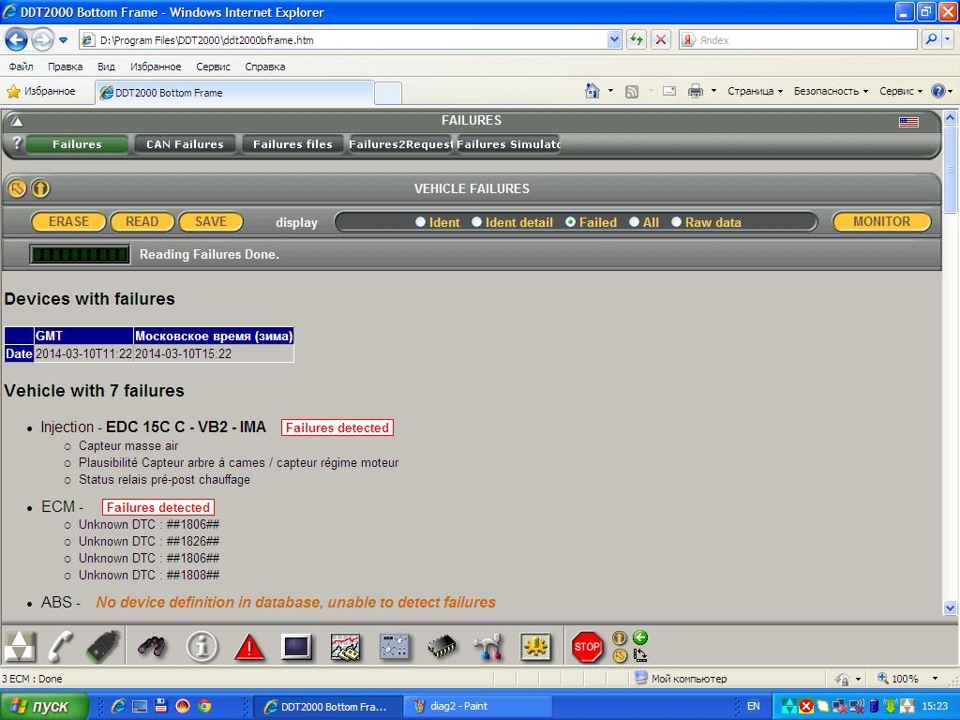Click the search magnifier button

pos(931,40)
